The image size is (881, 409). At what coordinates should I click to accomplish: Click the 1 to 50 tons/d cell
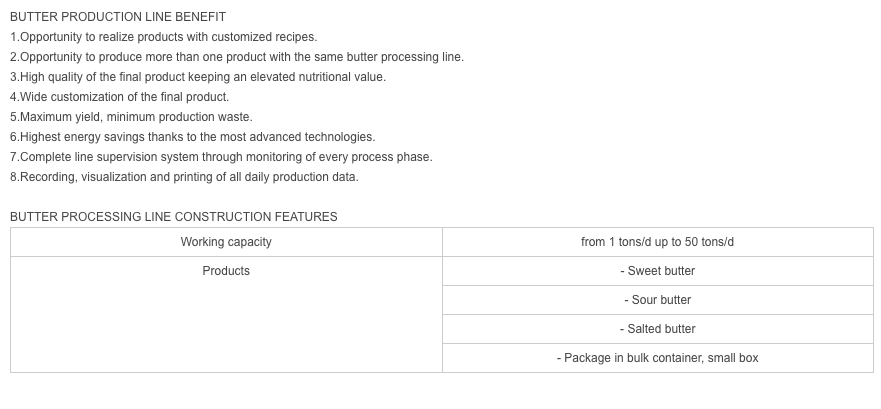pyautogui.click(x=657, y=242)
